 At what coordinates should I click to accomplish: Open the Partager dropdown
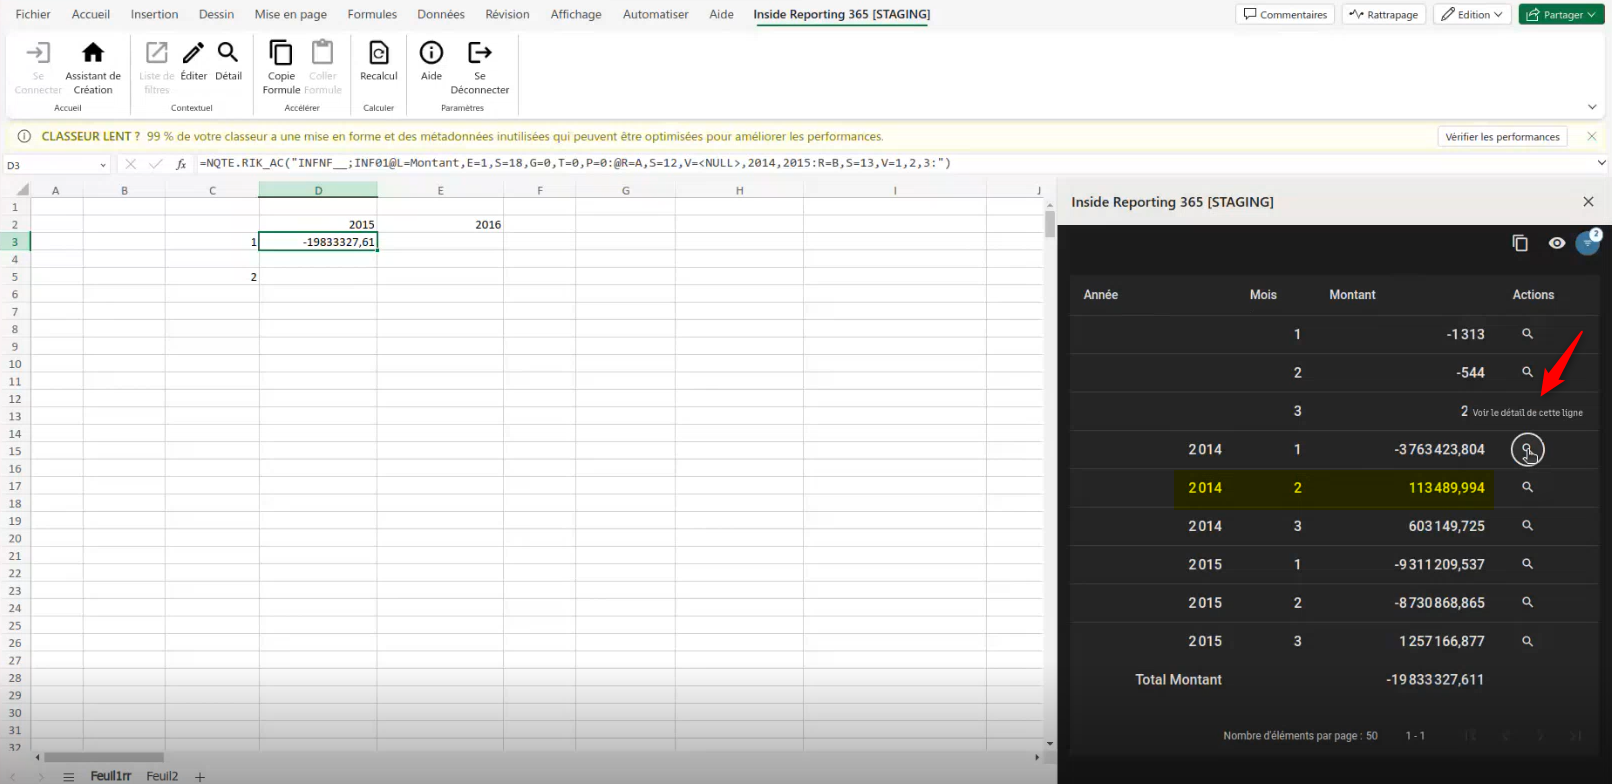(1562, 15)
